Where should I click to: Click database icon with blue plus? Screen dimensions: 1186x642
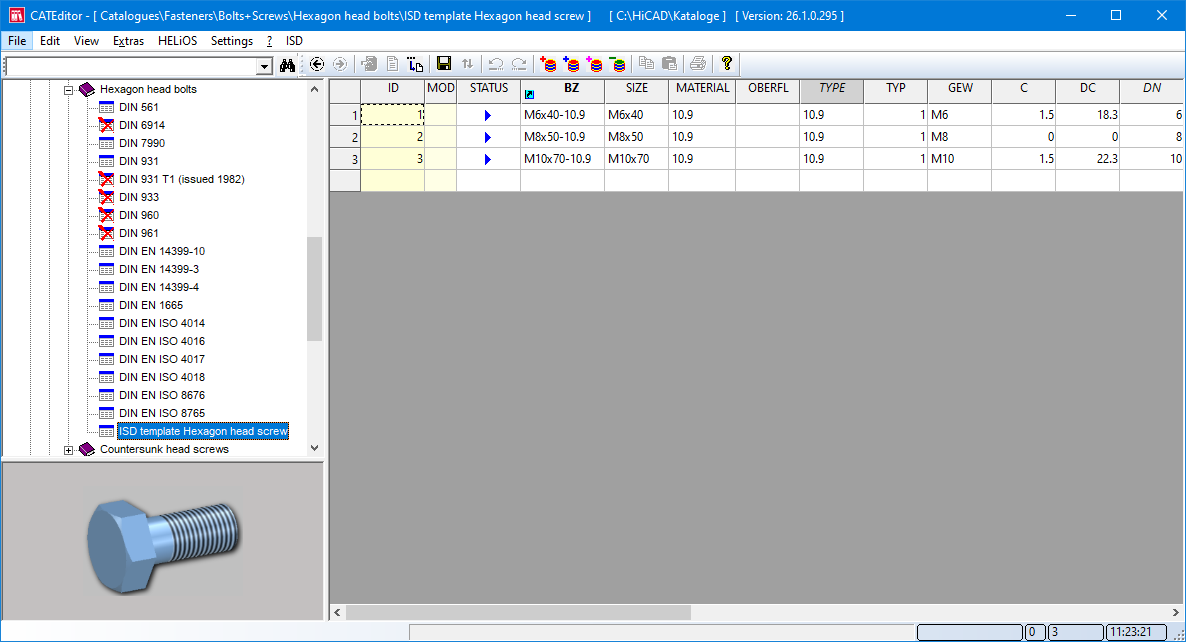[x=572, y=64]
